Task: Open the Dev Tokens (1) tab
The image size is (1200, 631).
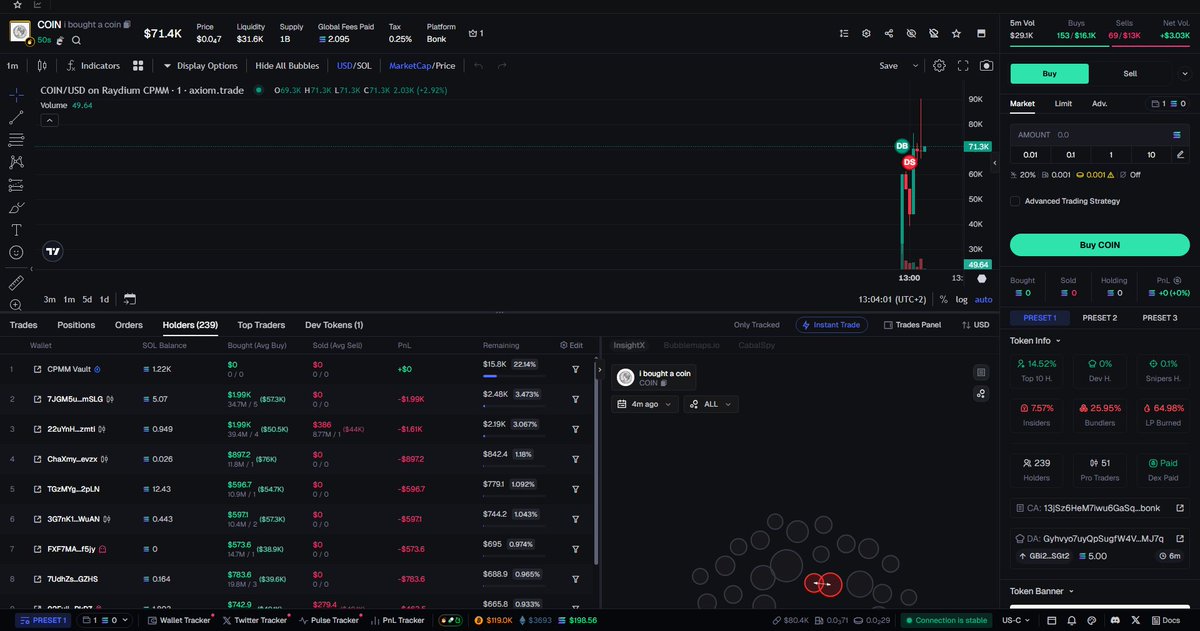Action: [334, 325]
